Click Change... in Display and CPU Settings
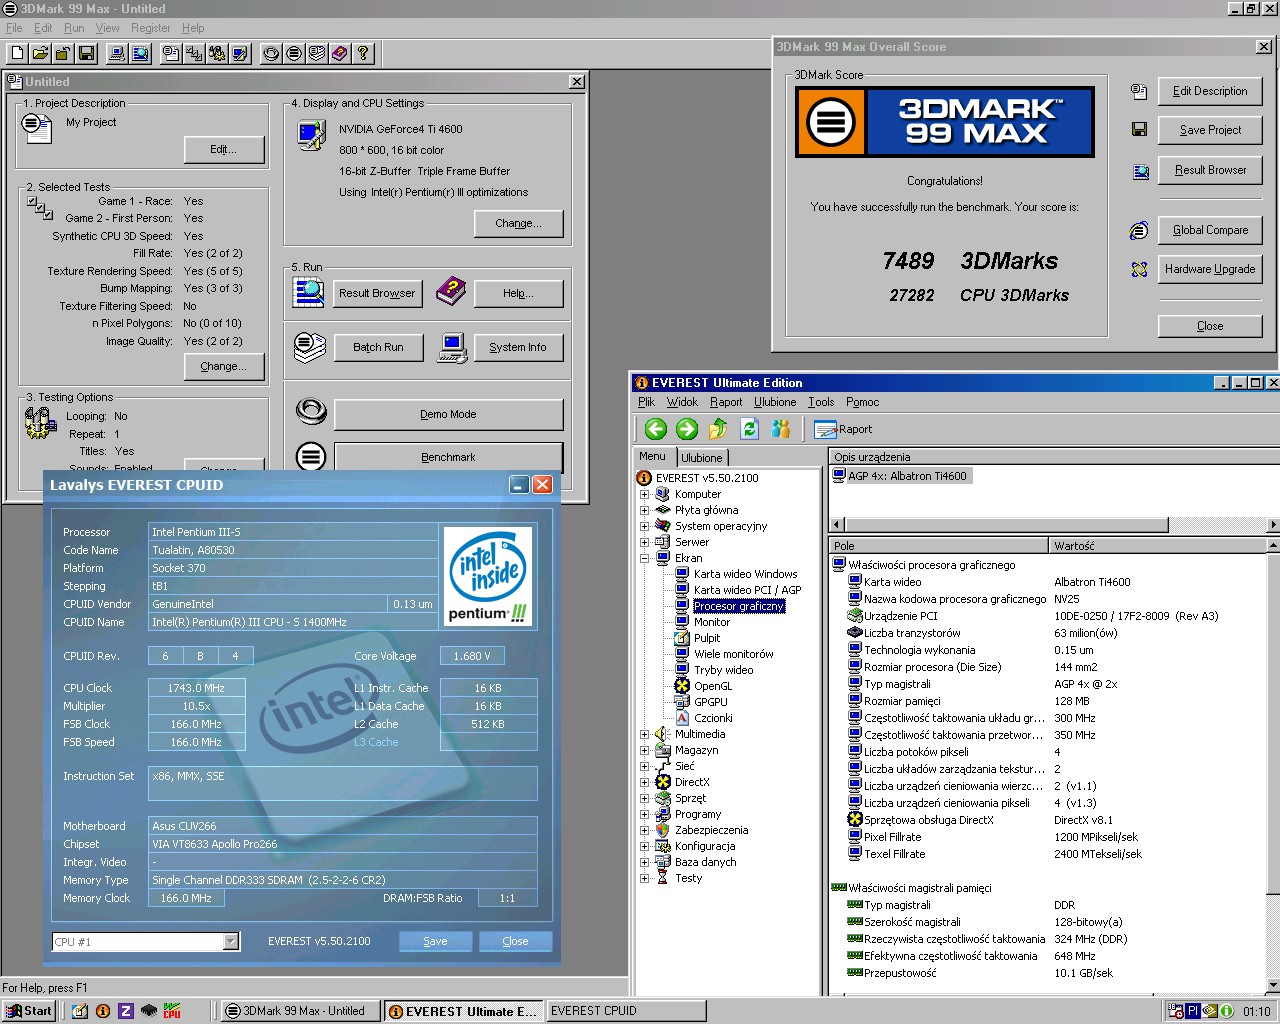This screenshot has height=1024, width=1280. 518,223
